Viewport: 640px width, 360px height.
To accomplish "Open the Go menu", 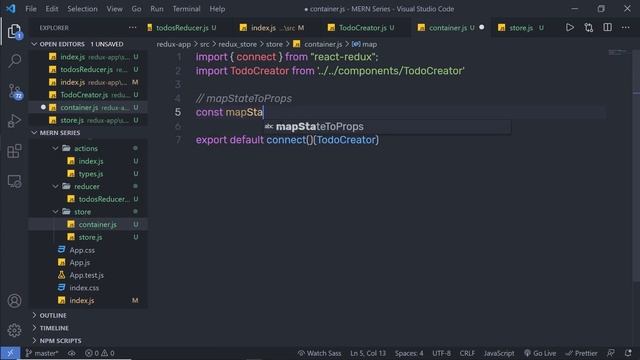I will (x=136, y=9).
